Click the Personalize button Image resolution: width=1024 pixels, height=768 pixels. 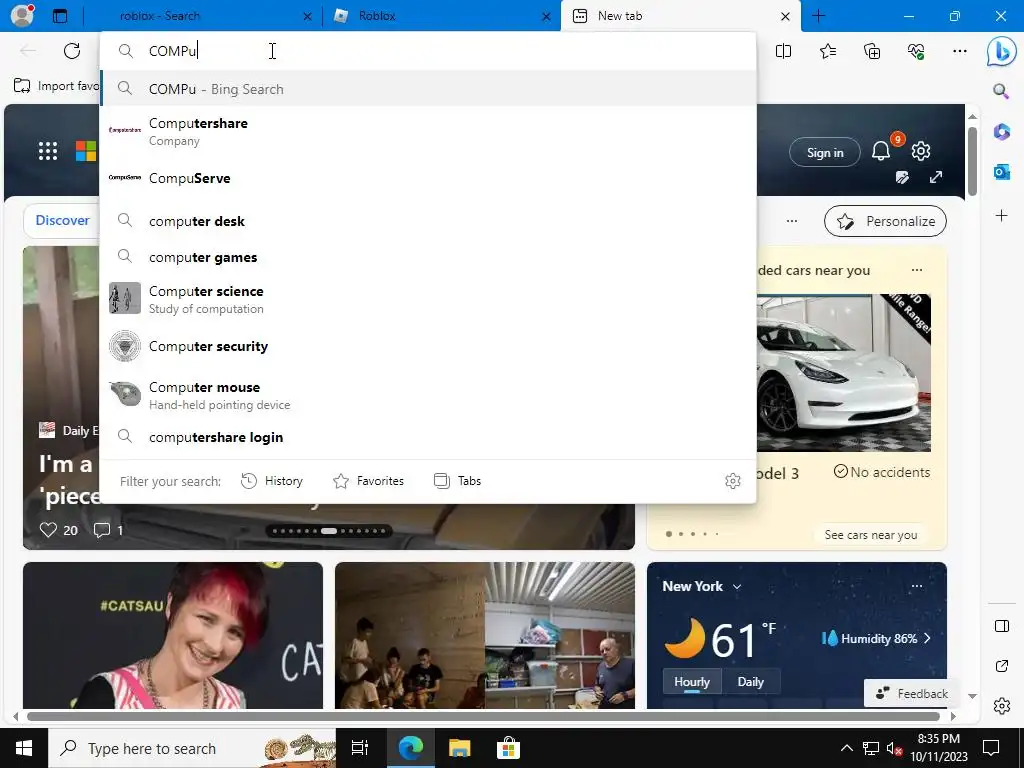click(x=886, y=221)
